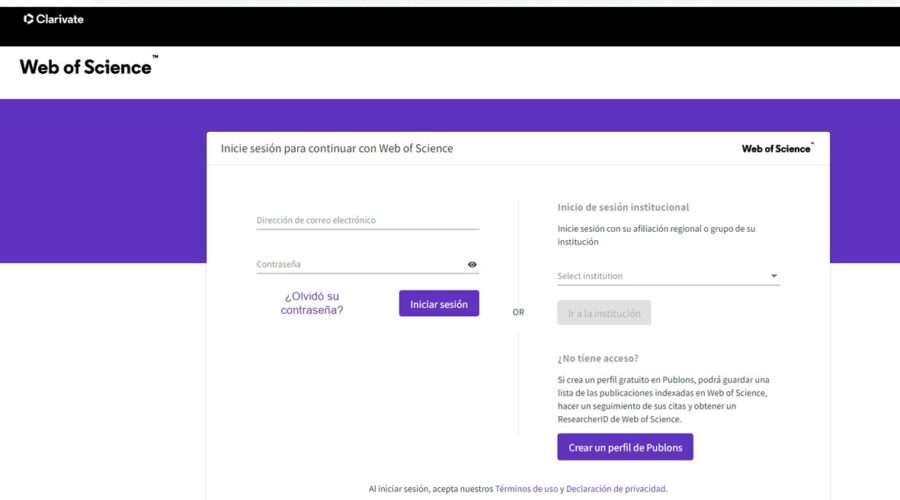Click the large Web of Science logo

[x=88, y=66]
